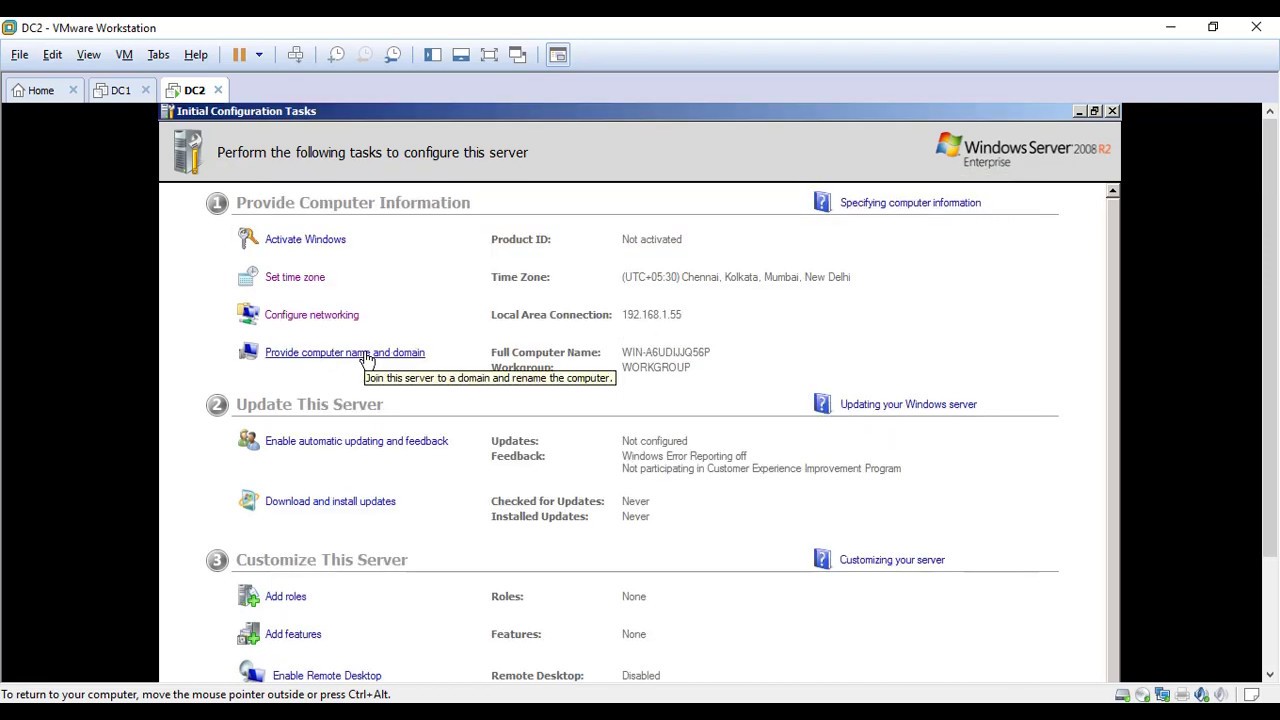Open Updating your Windows server help link
The image size is (1280, 720).
[908, 404]
